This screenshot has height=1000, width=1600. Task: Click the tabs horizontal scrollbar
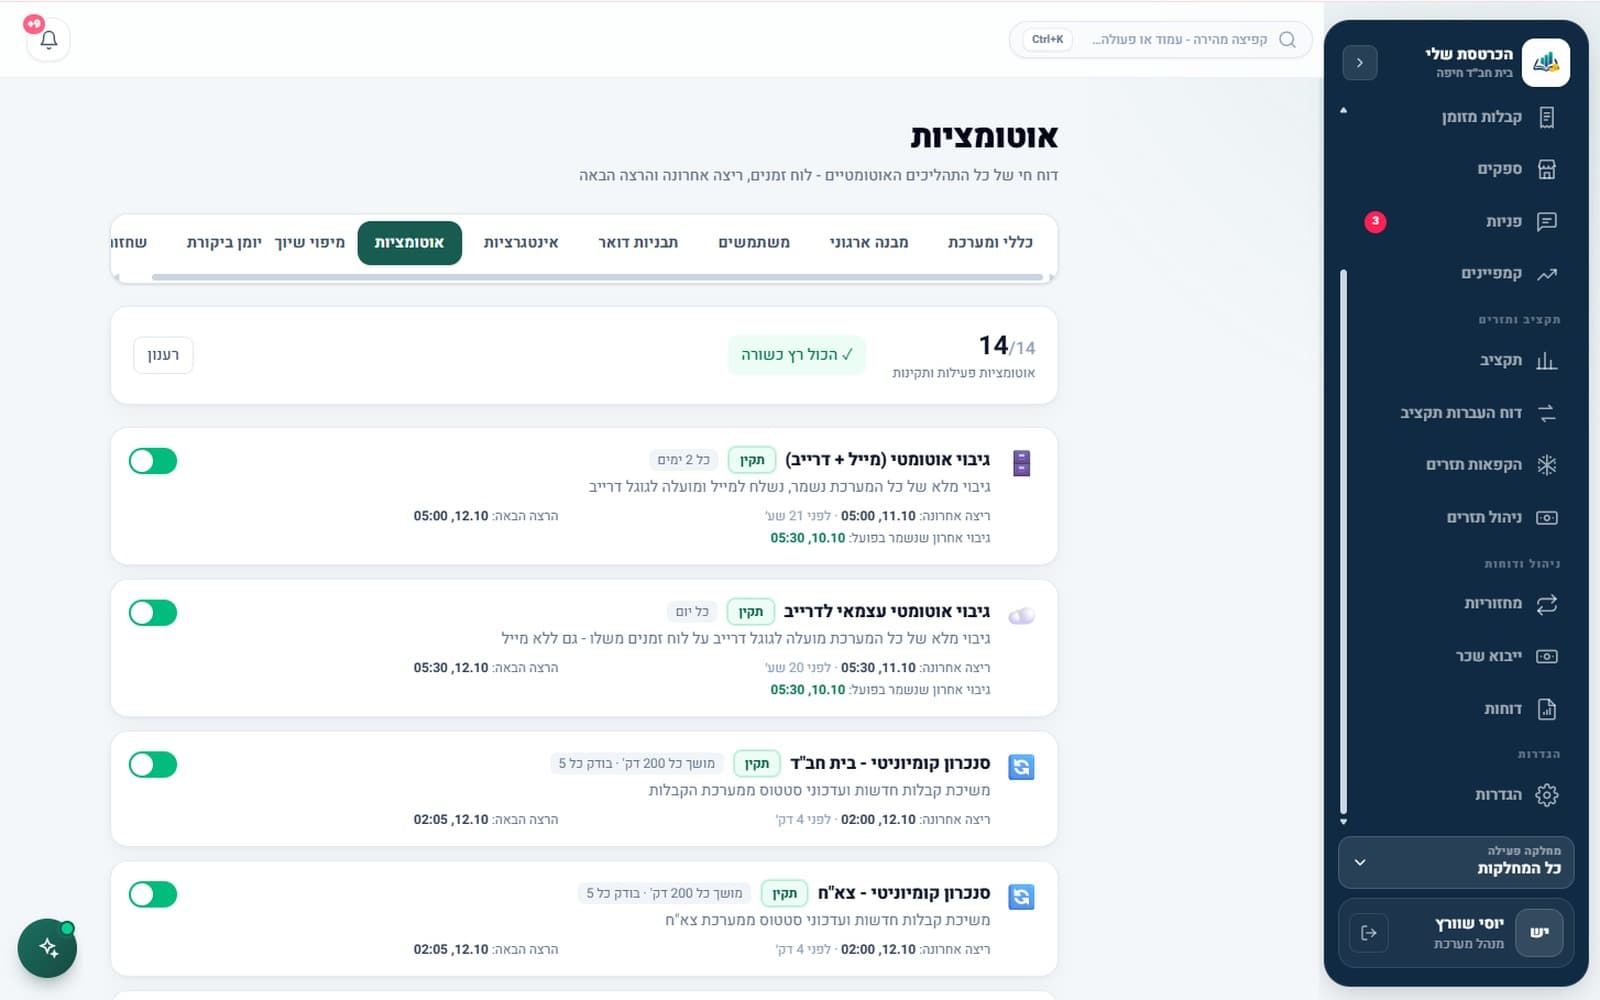[x=597, y=277]
